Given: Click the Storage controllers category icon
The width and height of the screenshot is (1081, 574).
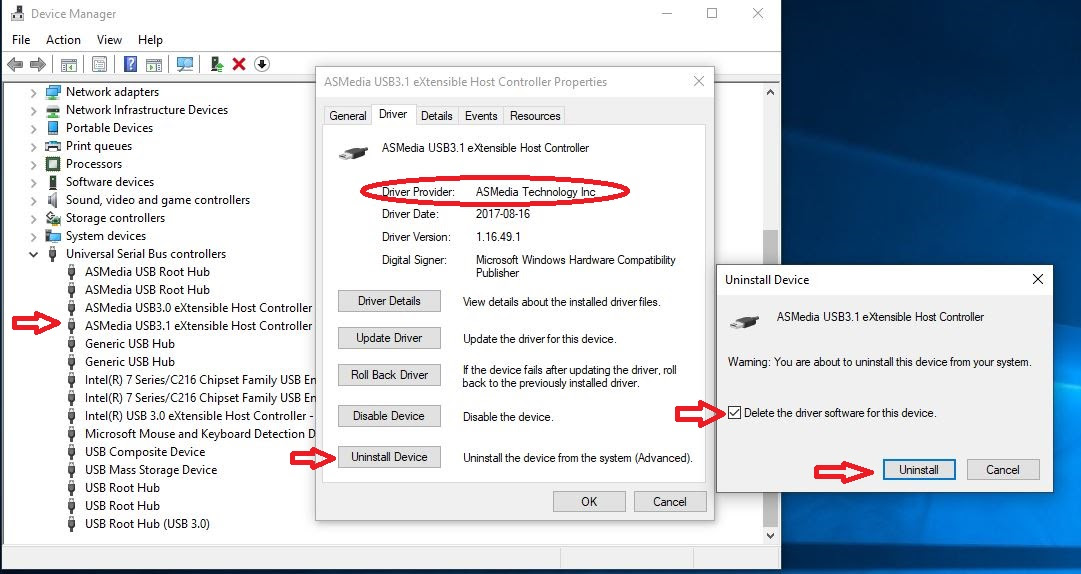Looking at the screenshot, I should (53, 218).
